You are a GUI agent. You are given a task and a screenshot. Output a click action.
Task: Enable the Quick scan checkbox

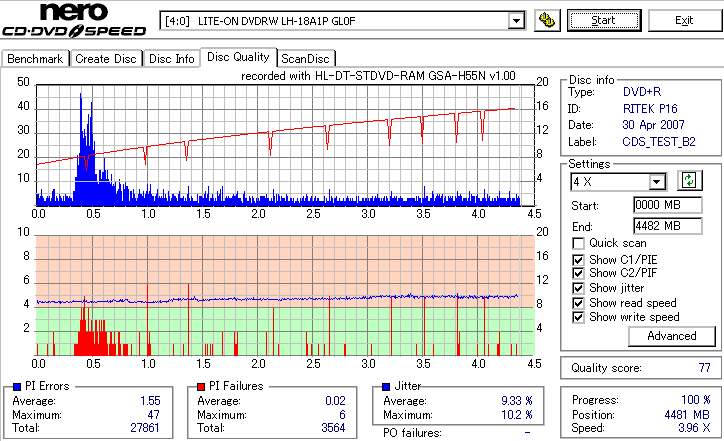pyautogui.click(x=578, y=243)
